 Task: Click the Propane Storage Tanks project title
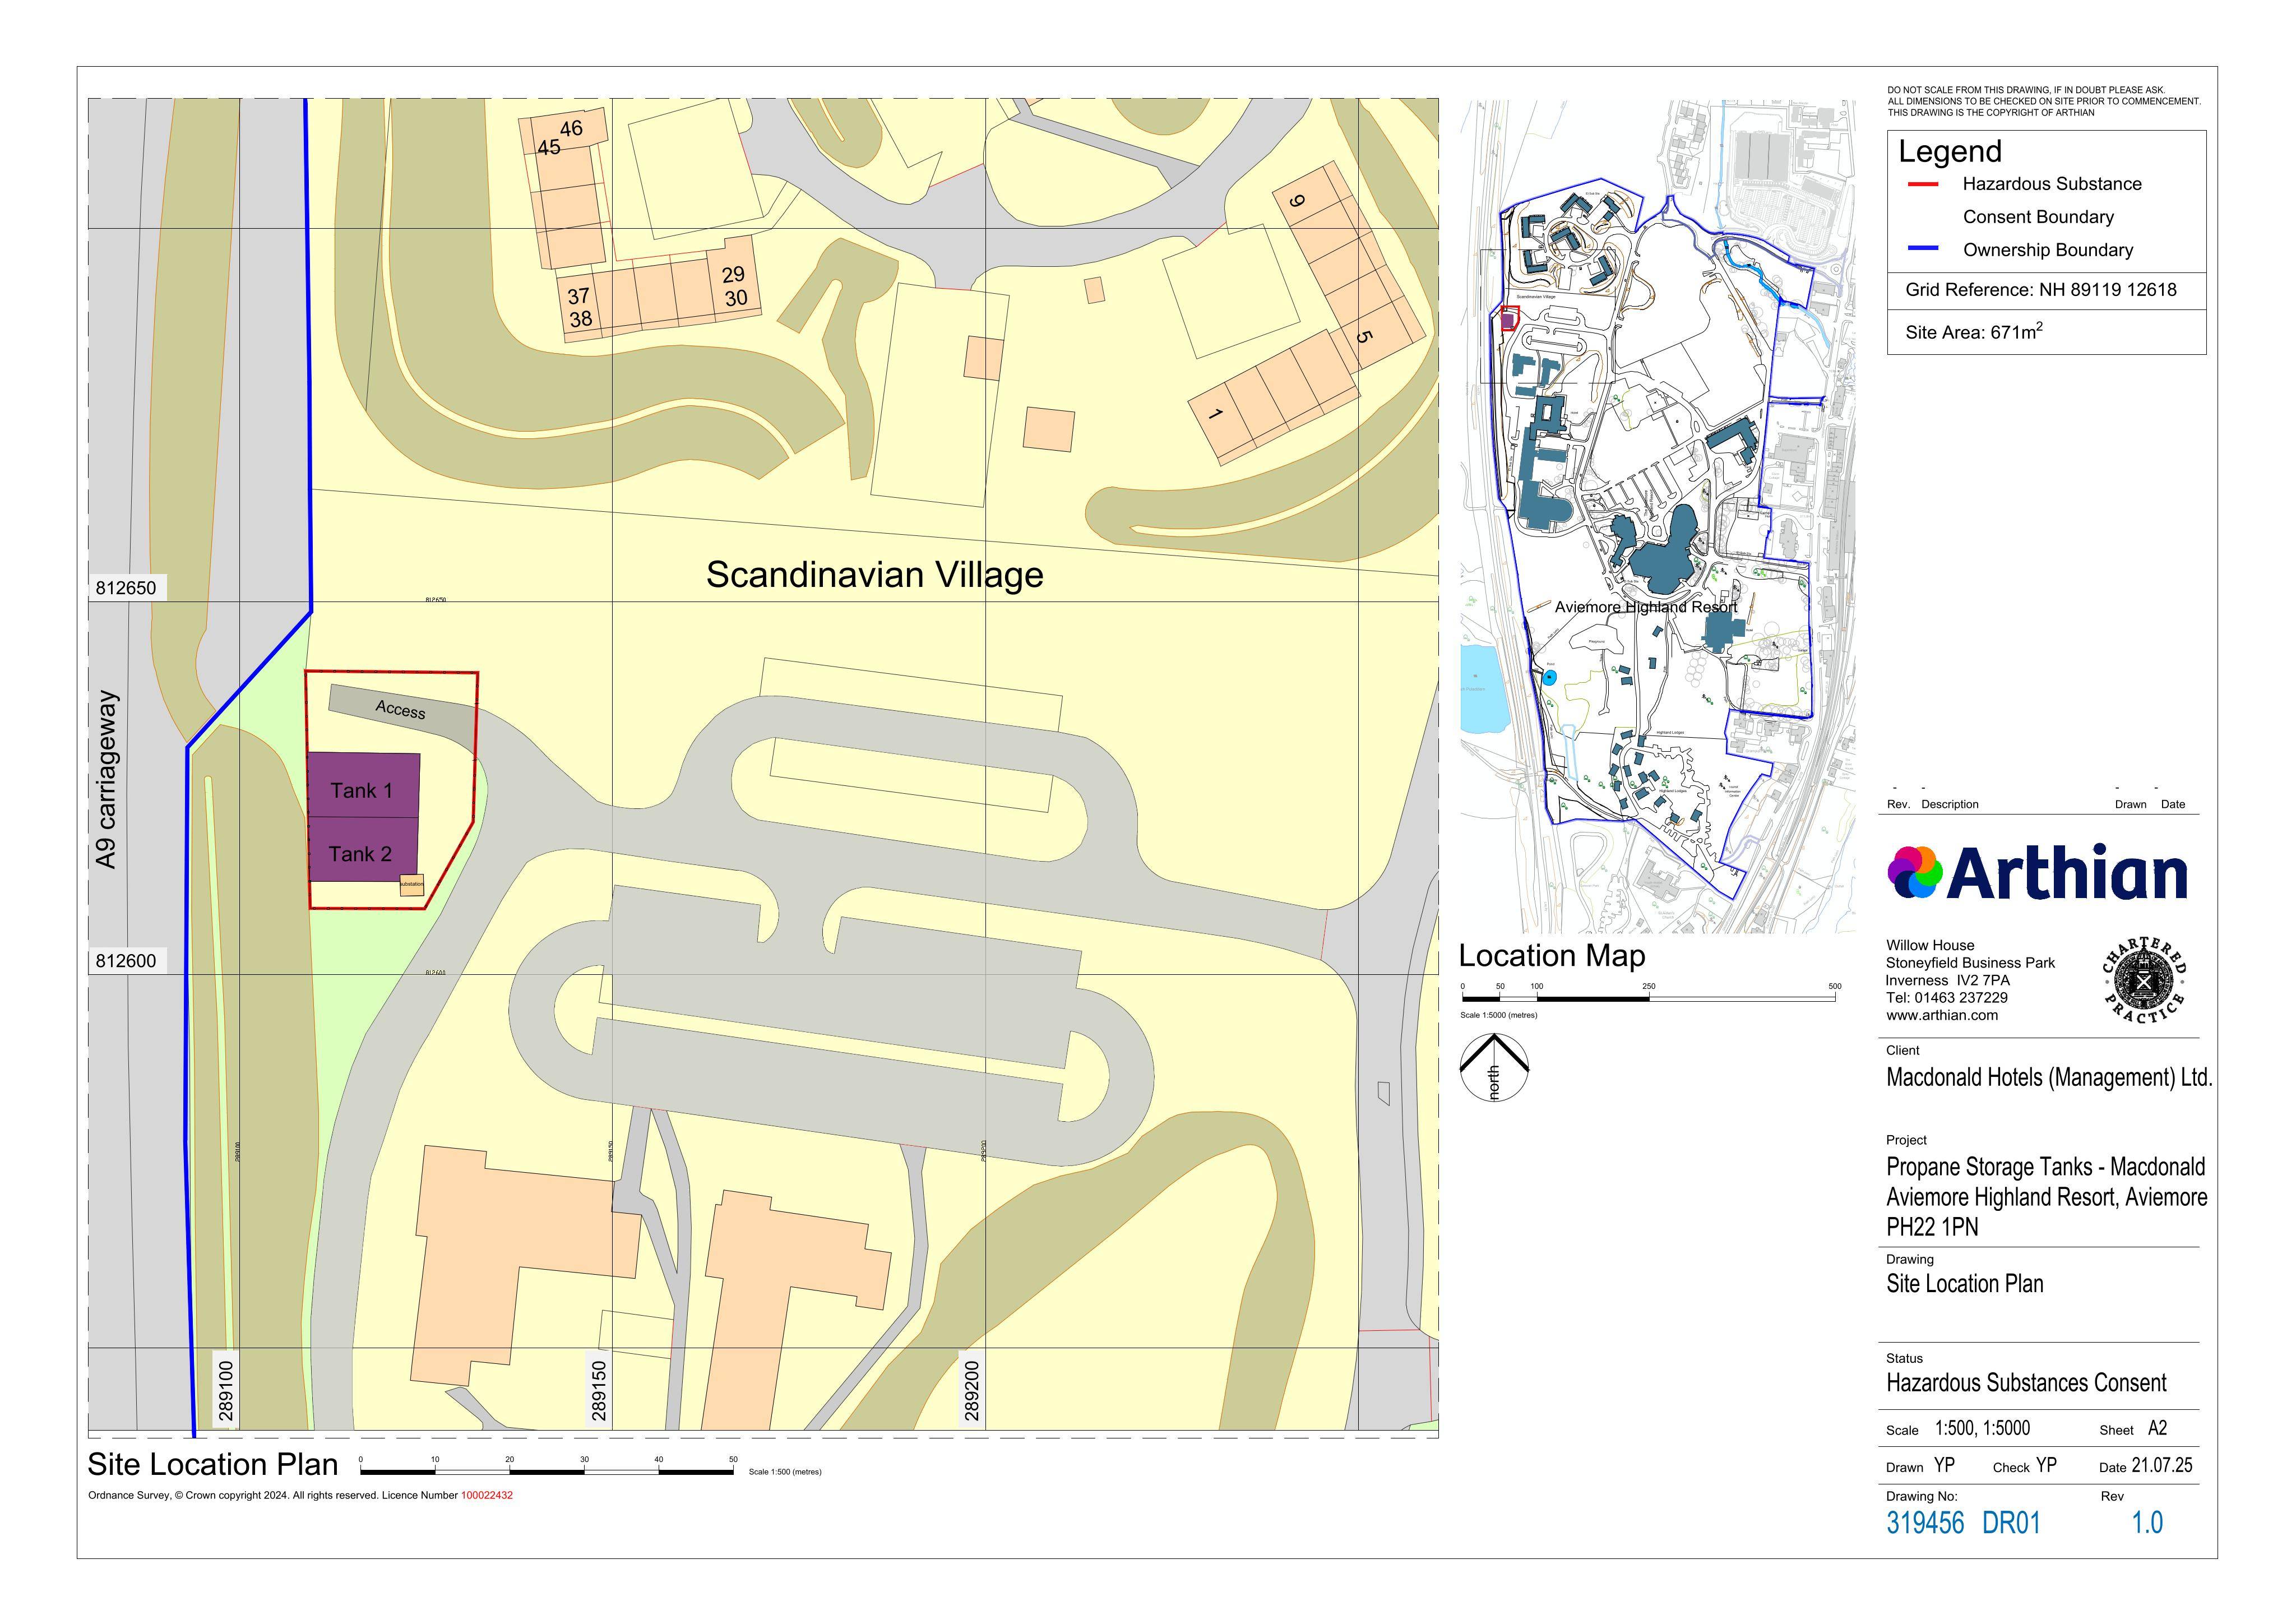point(2046,1197)
